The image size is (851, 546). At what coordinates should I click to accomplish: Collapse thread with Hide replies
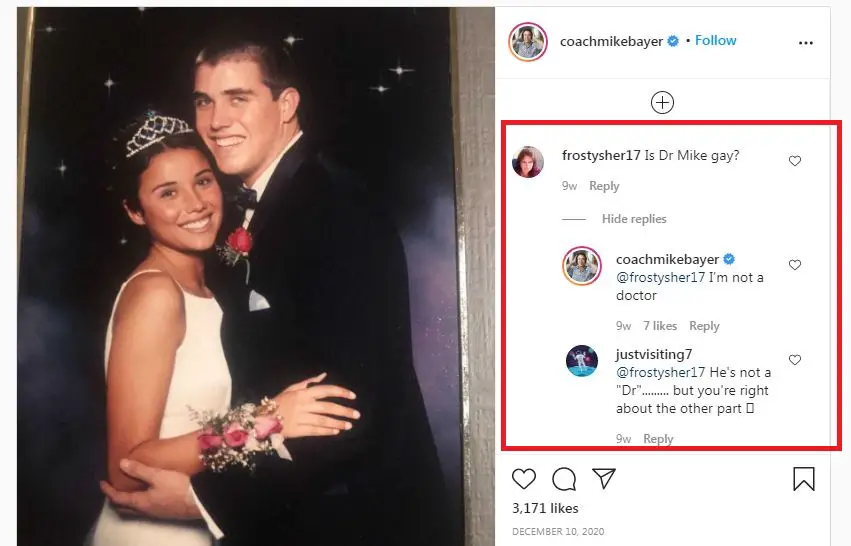634,219
